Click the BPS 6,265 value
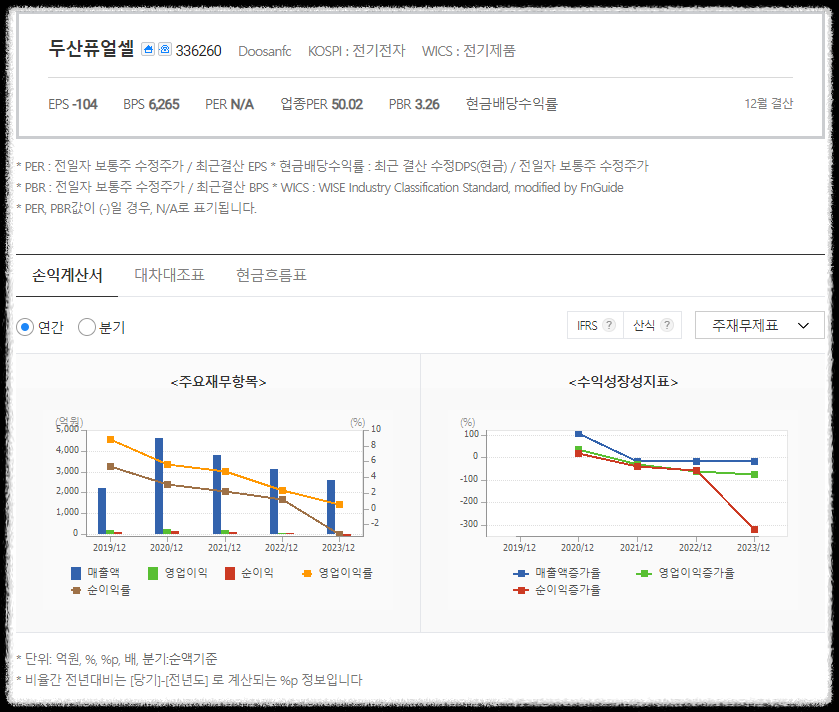Image resolution: width=839 pixels, height=712 pixels. click(x=151, y=104)
